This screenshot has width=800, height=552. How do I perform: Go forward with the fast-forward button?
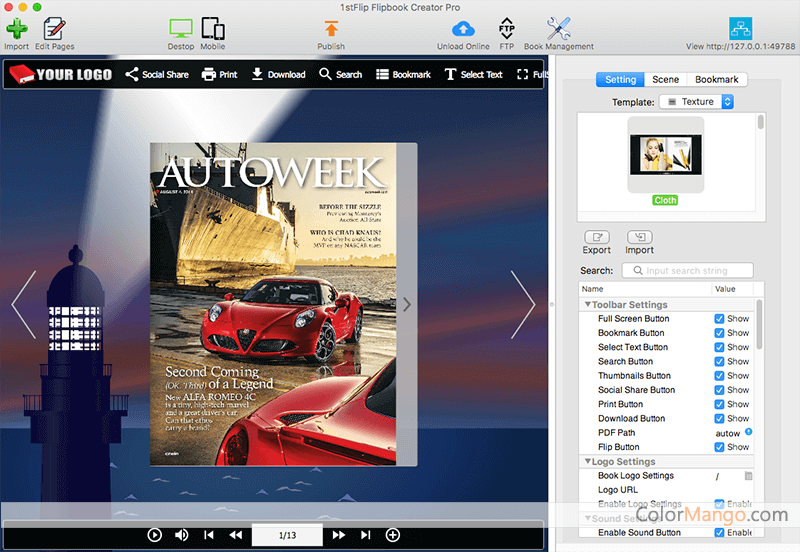[x=339, y=535]
